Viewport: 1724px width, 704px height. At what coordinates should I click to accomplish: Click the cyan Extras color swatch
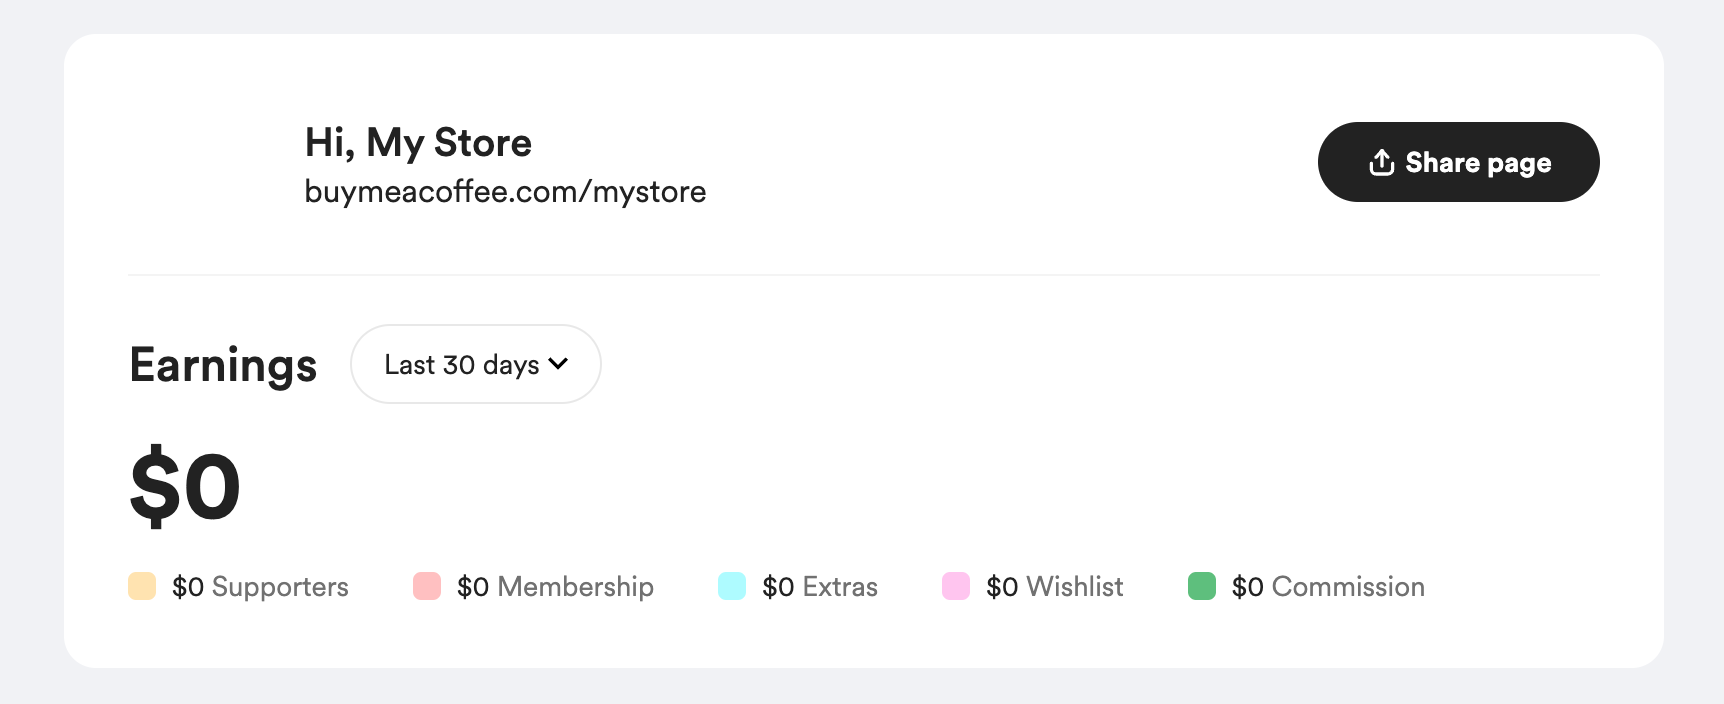coord(732,586)
